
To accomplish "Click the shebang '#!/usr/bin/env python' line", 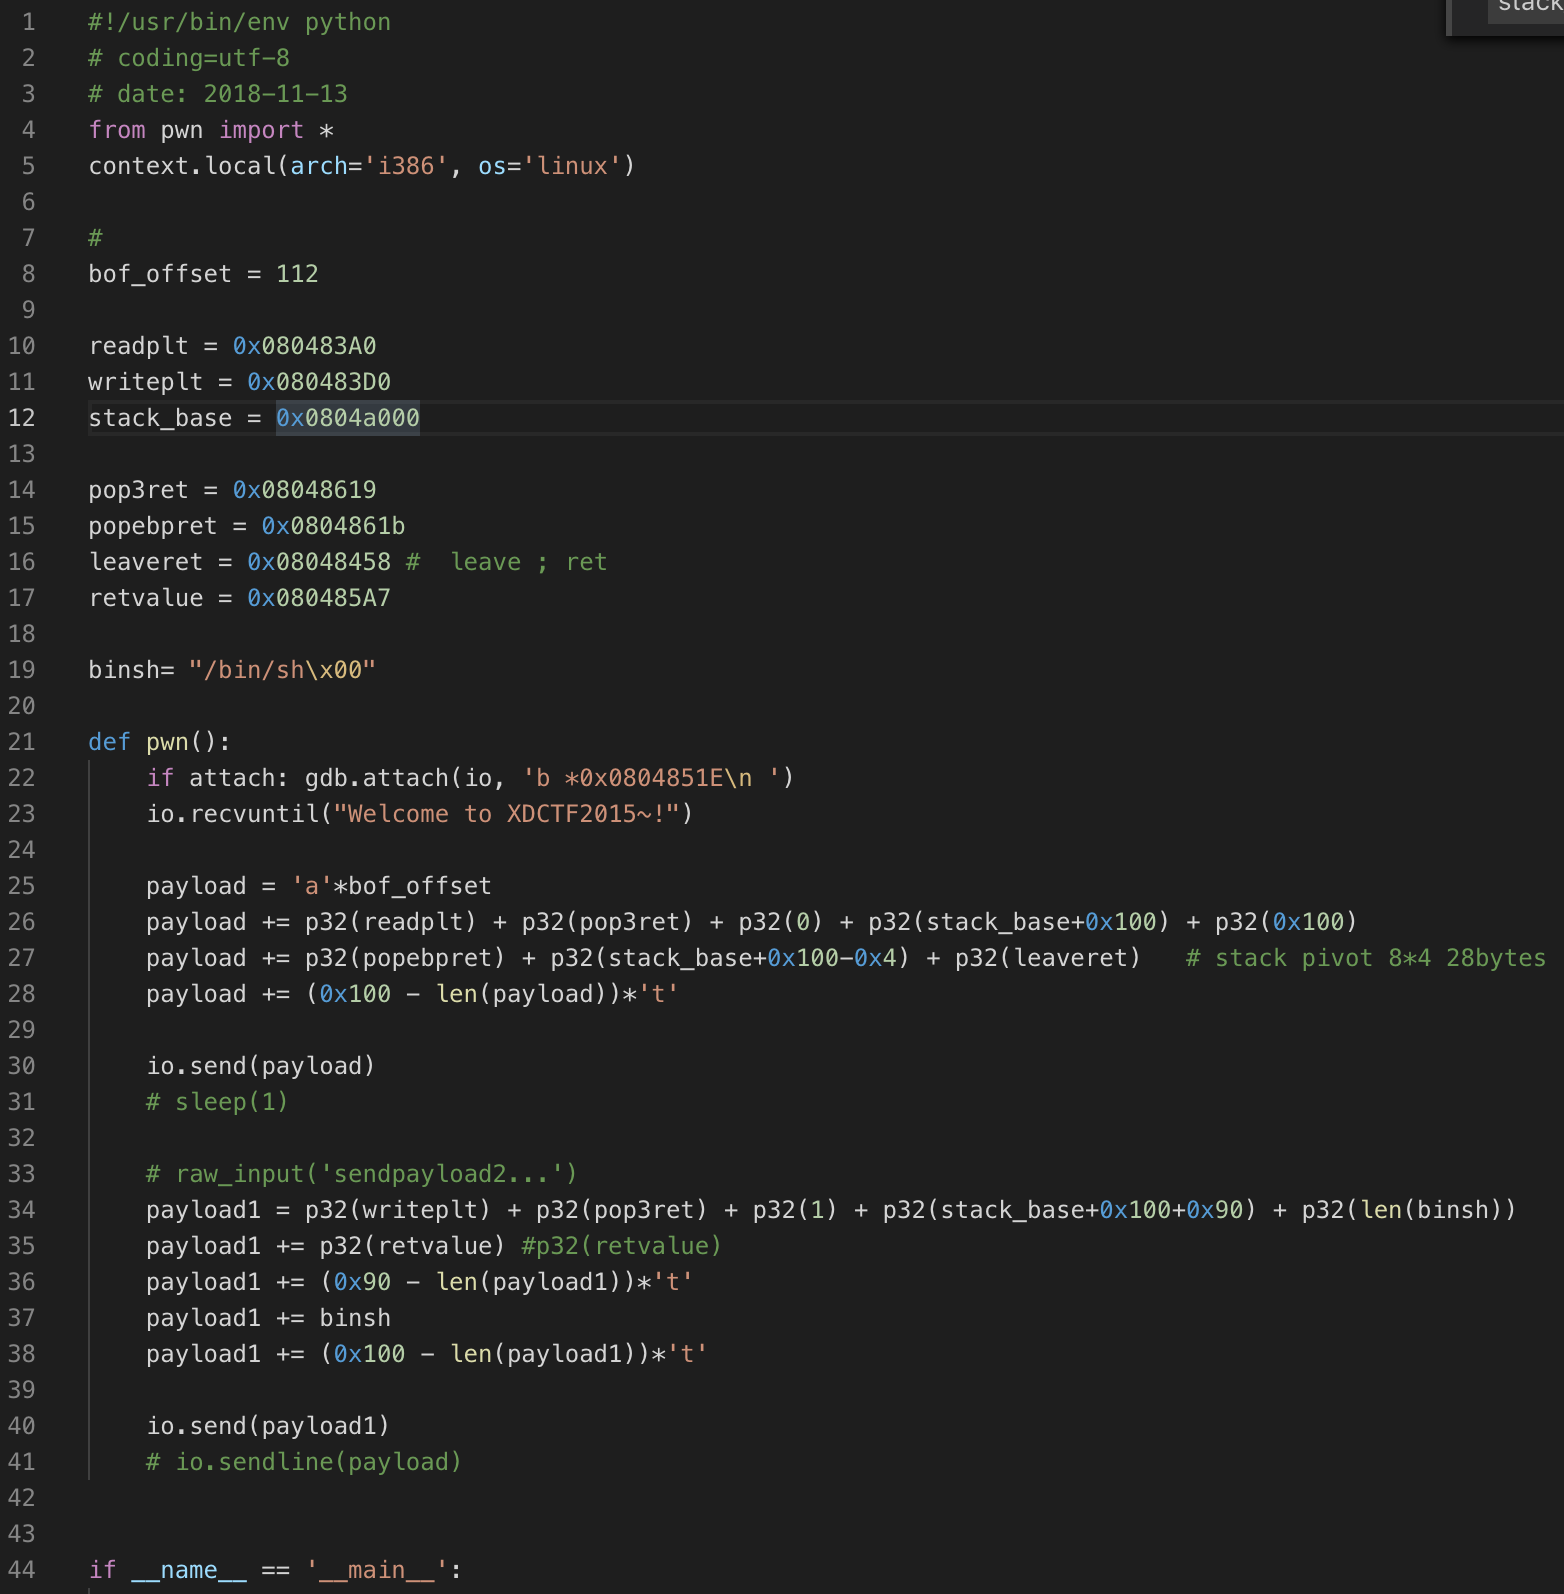I will (239, 22).
